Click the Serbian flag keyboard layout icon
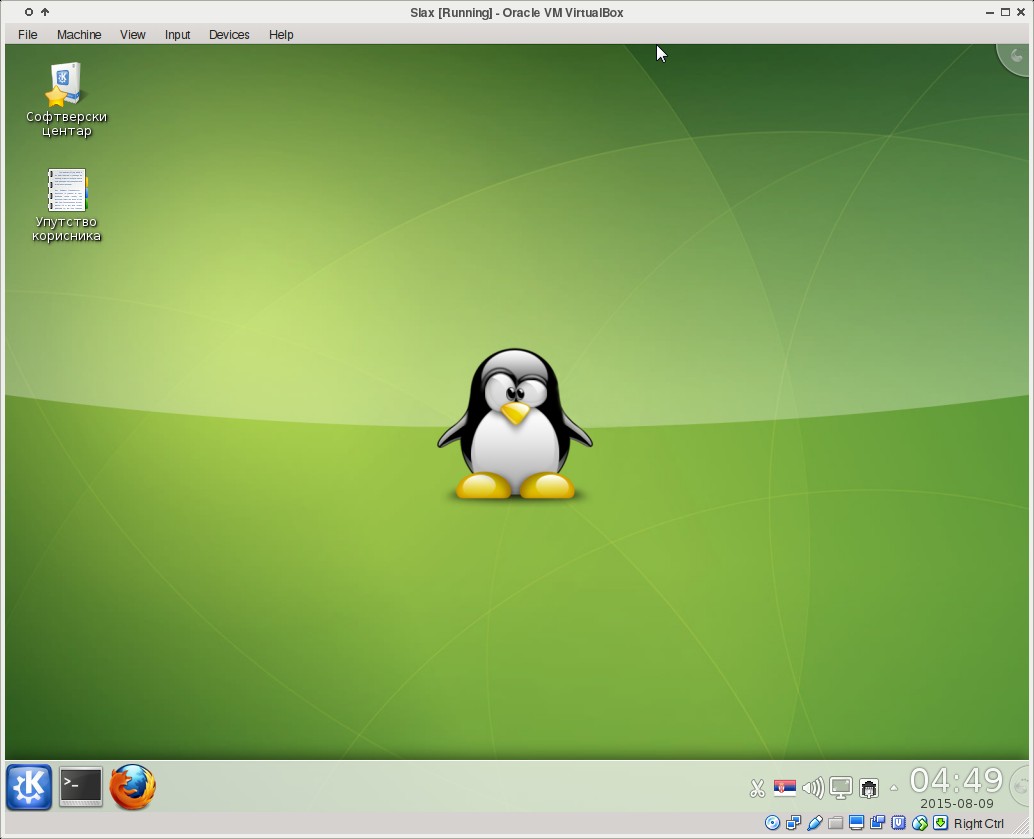1034x839 pixels. pos(785,788)
